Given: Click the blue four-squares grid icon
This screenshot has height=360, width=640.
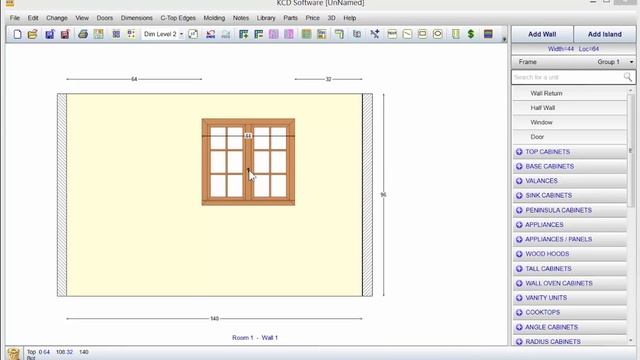Looking at the screenshot, I should click(116, 34).
